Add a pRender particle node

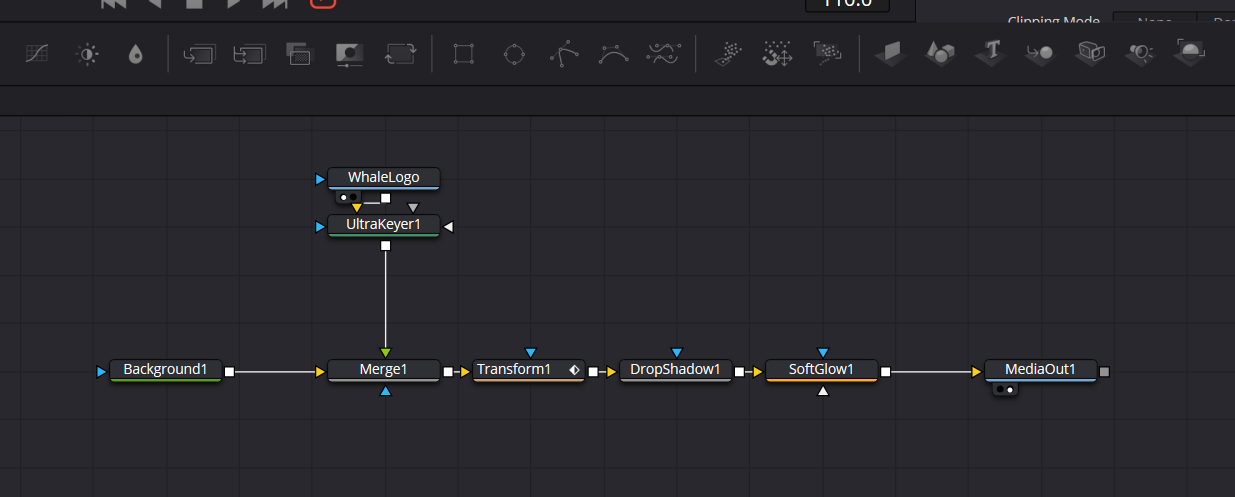(x=827, y=52)
